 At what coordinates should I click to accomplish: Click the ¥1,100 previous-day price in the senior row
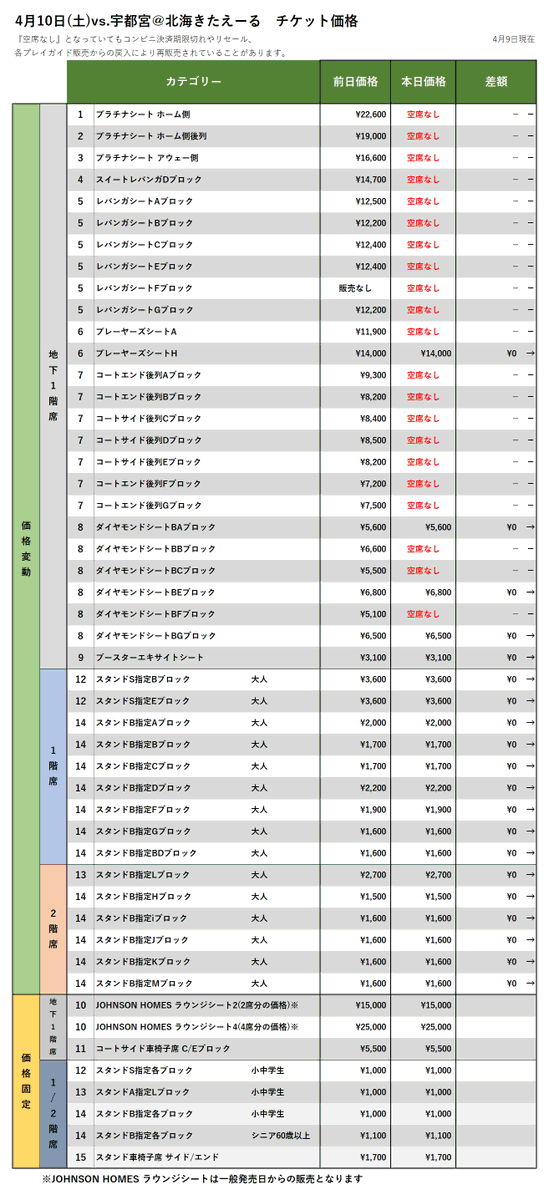(373, 1135)
